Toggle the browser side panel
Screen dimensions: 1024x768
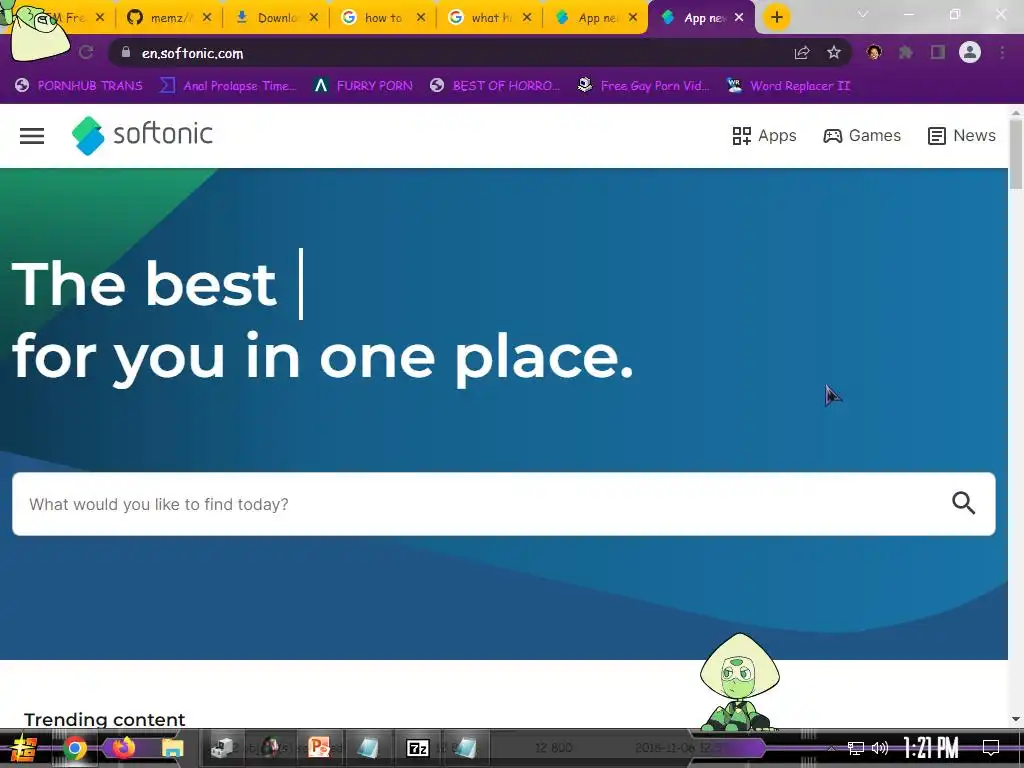click(938, 52)
